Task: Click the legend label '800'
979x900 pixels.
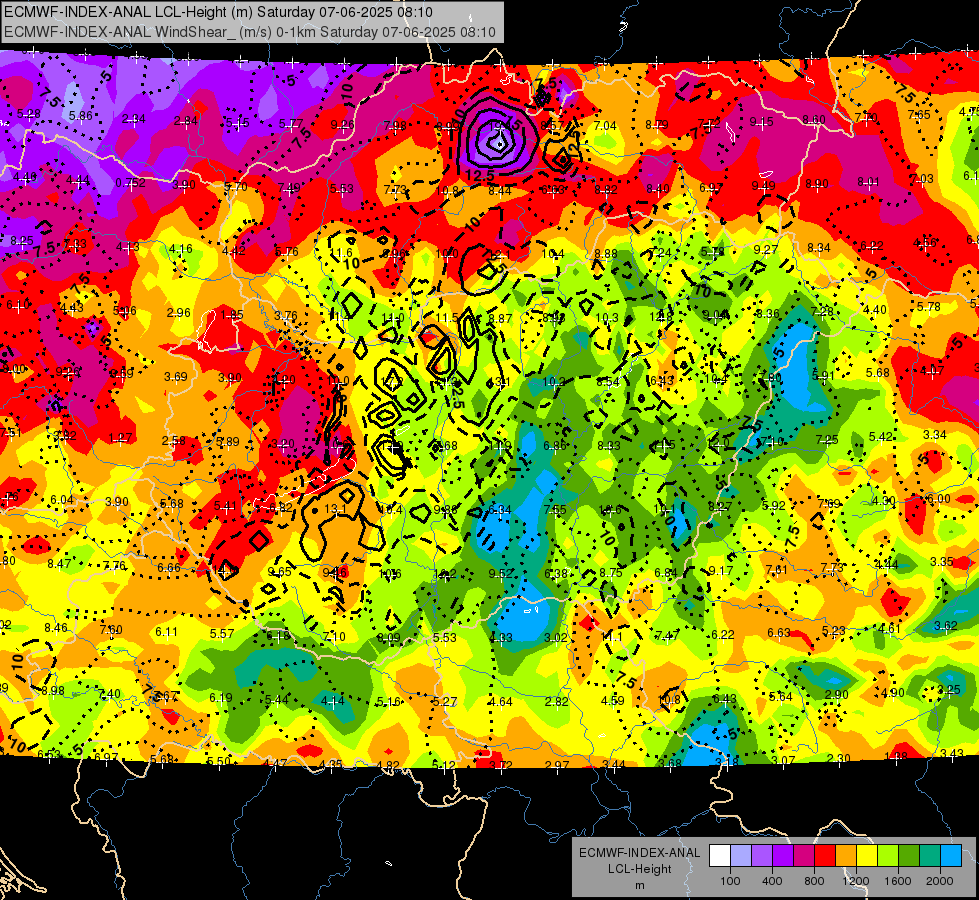Action: [814, 881]
